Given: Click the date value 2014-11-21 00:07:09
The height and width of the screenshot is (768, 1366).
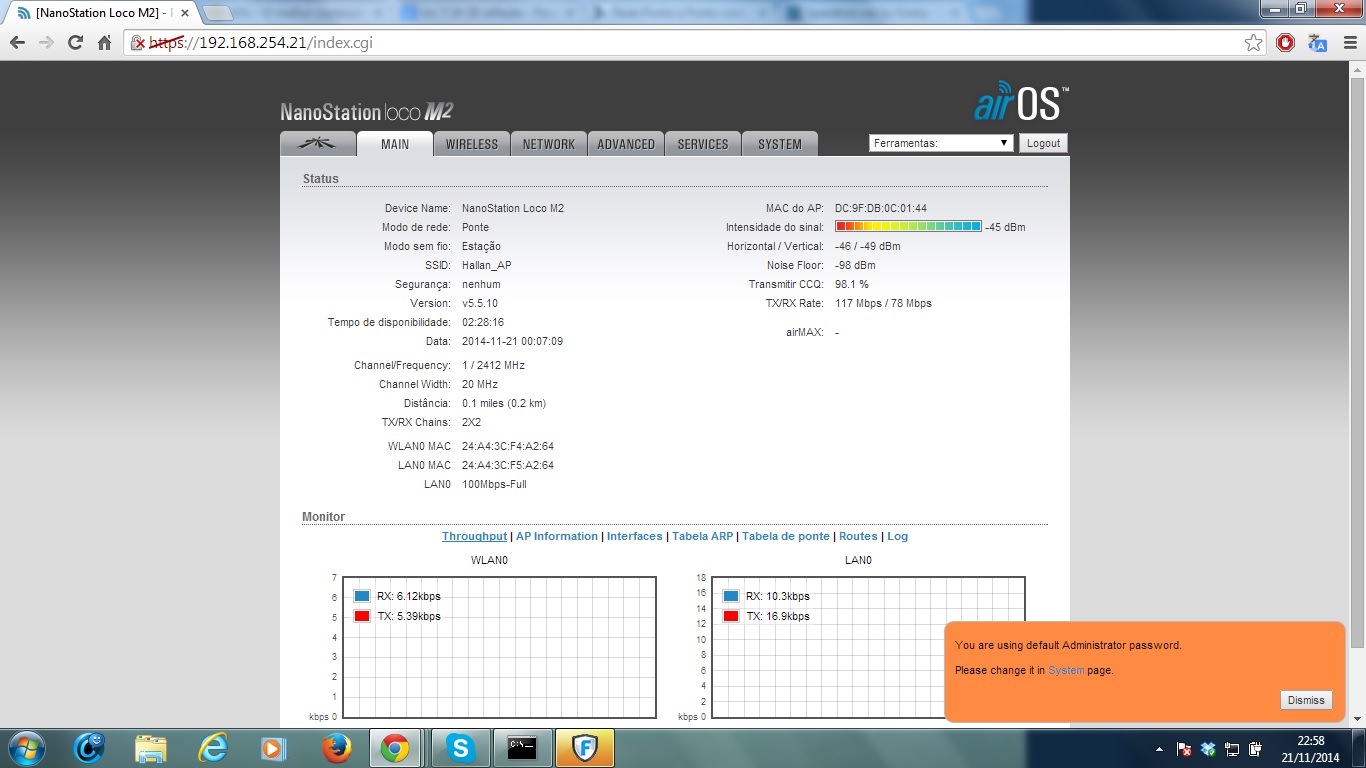Looking at the screenshot, I should [512, 341].
